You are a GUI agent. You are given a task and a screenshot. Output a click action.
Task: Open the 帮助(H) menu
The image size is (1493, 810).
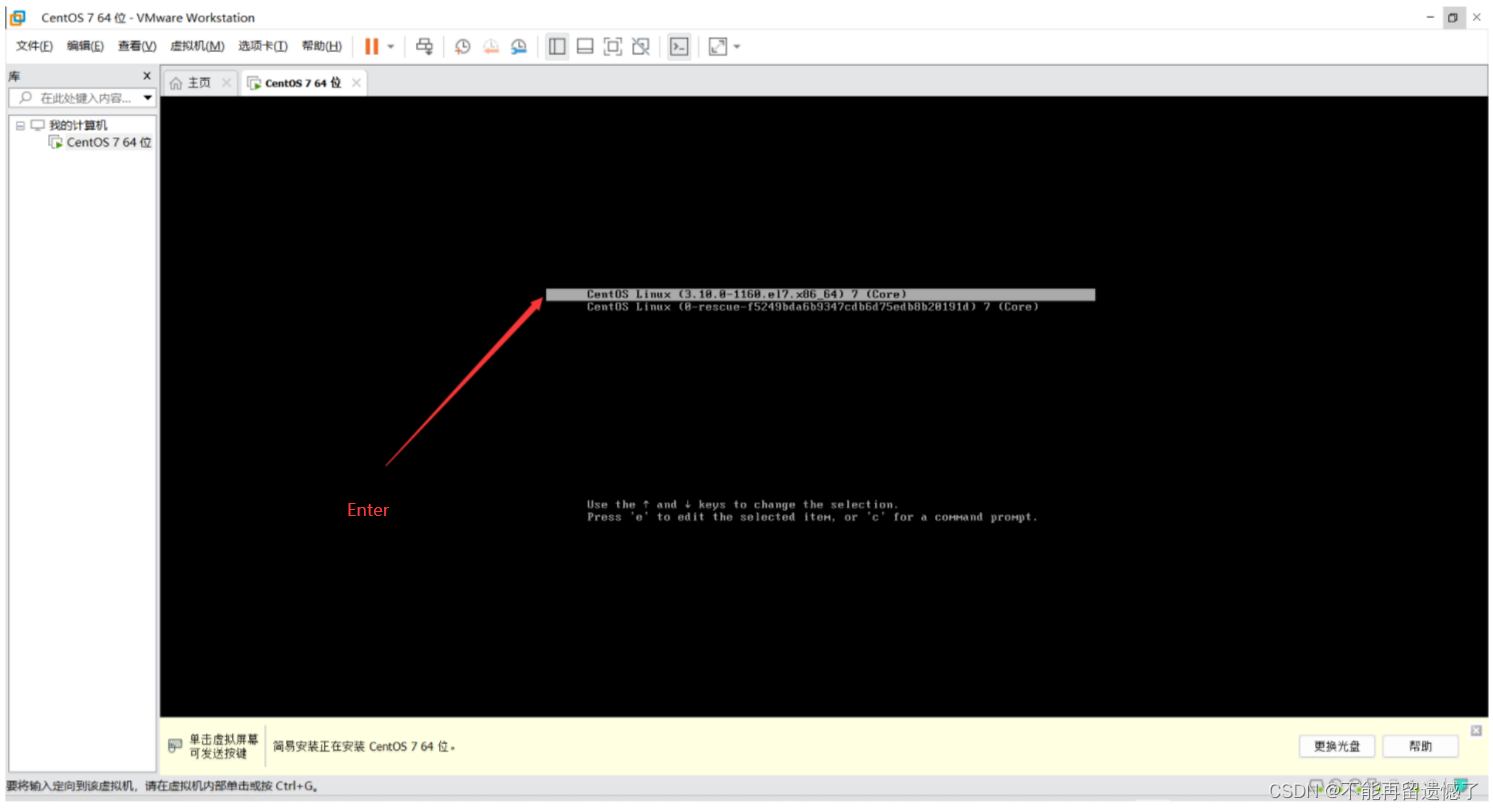tap(321, 46)
